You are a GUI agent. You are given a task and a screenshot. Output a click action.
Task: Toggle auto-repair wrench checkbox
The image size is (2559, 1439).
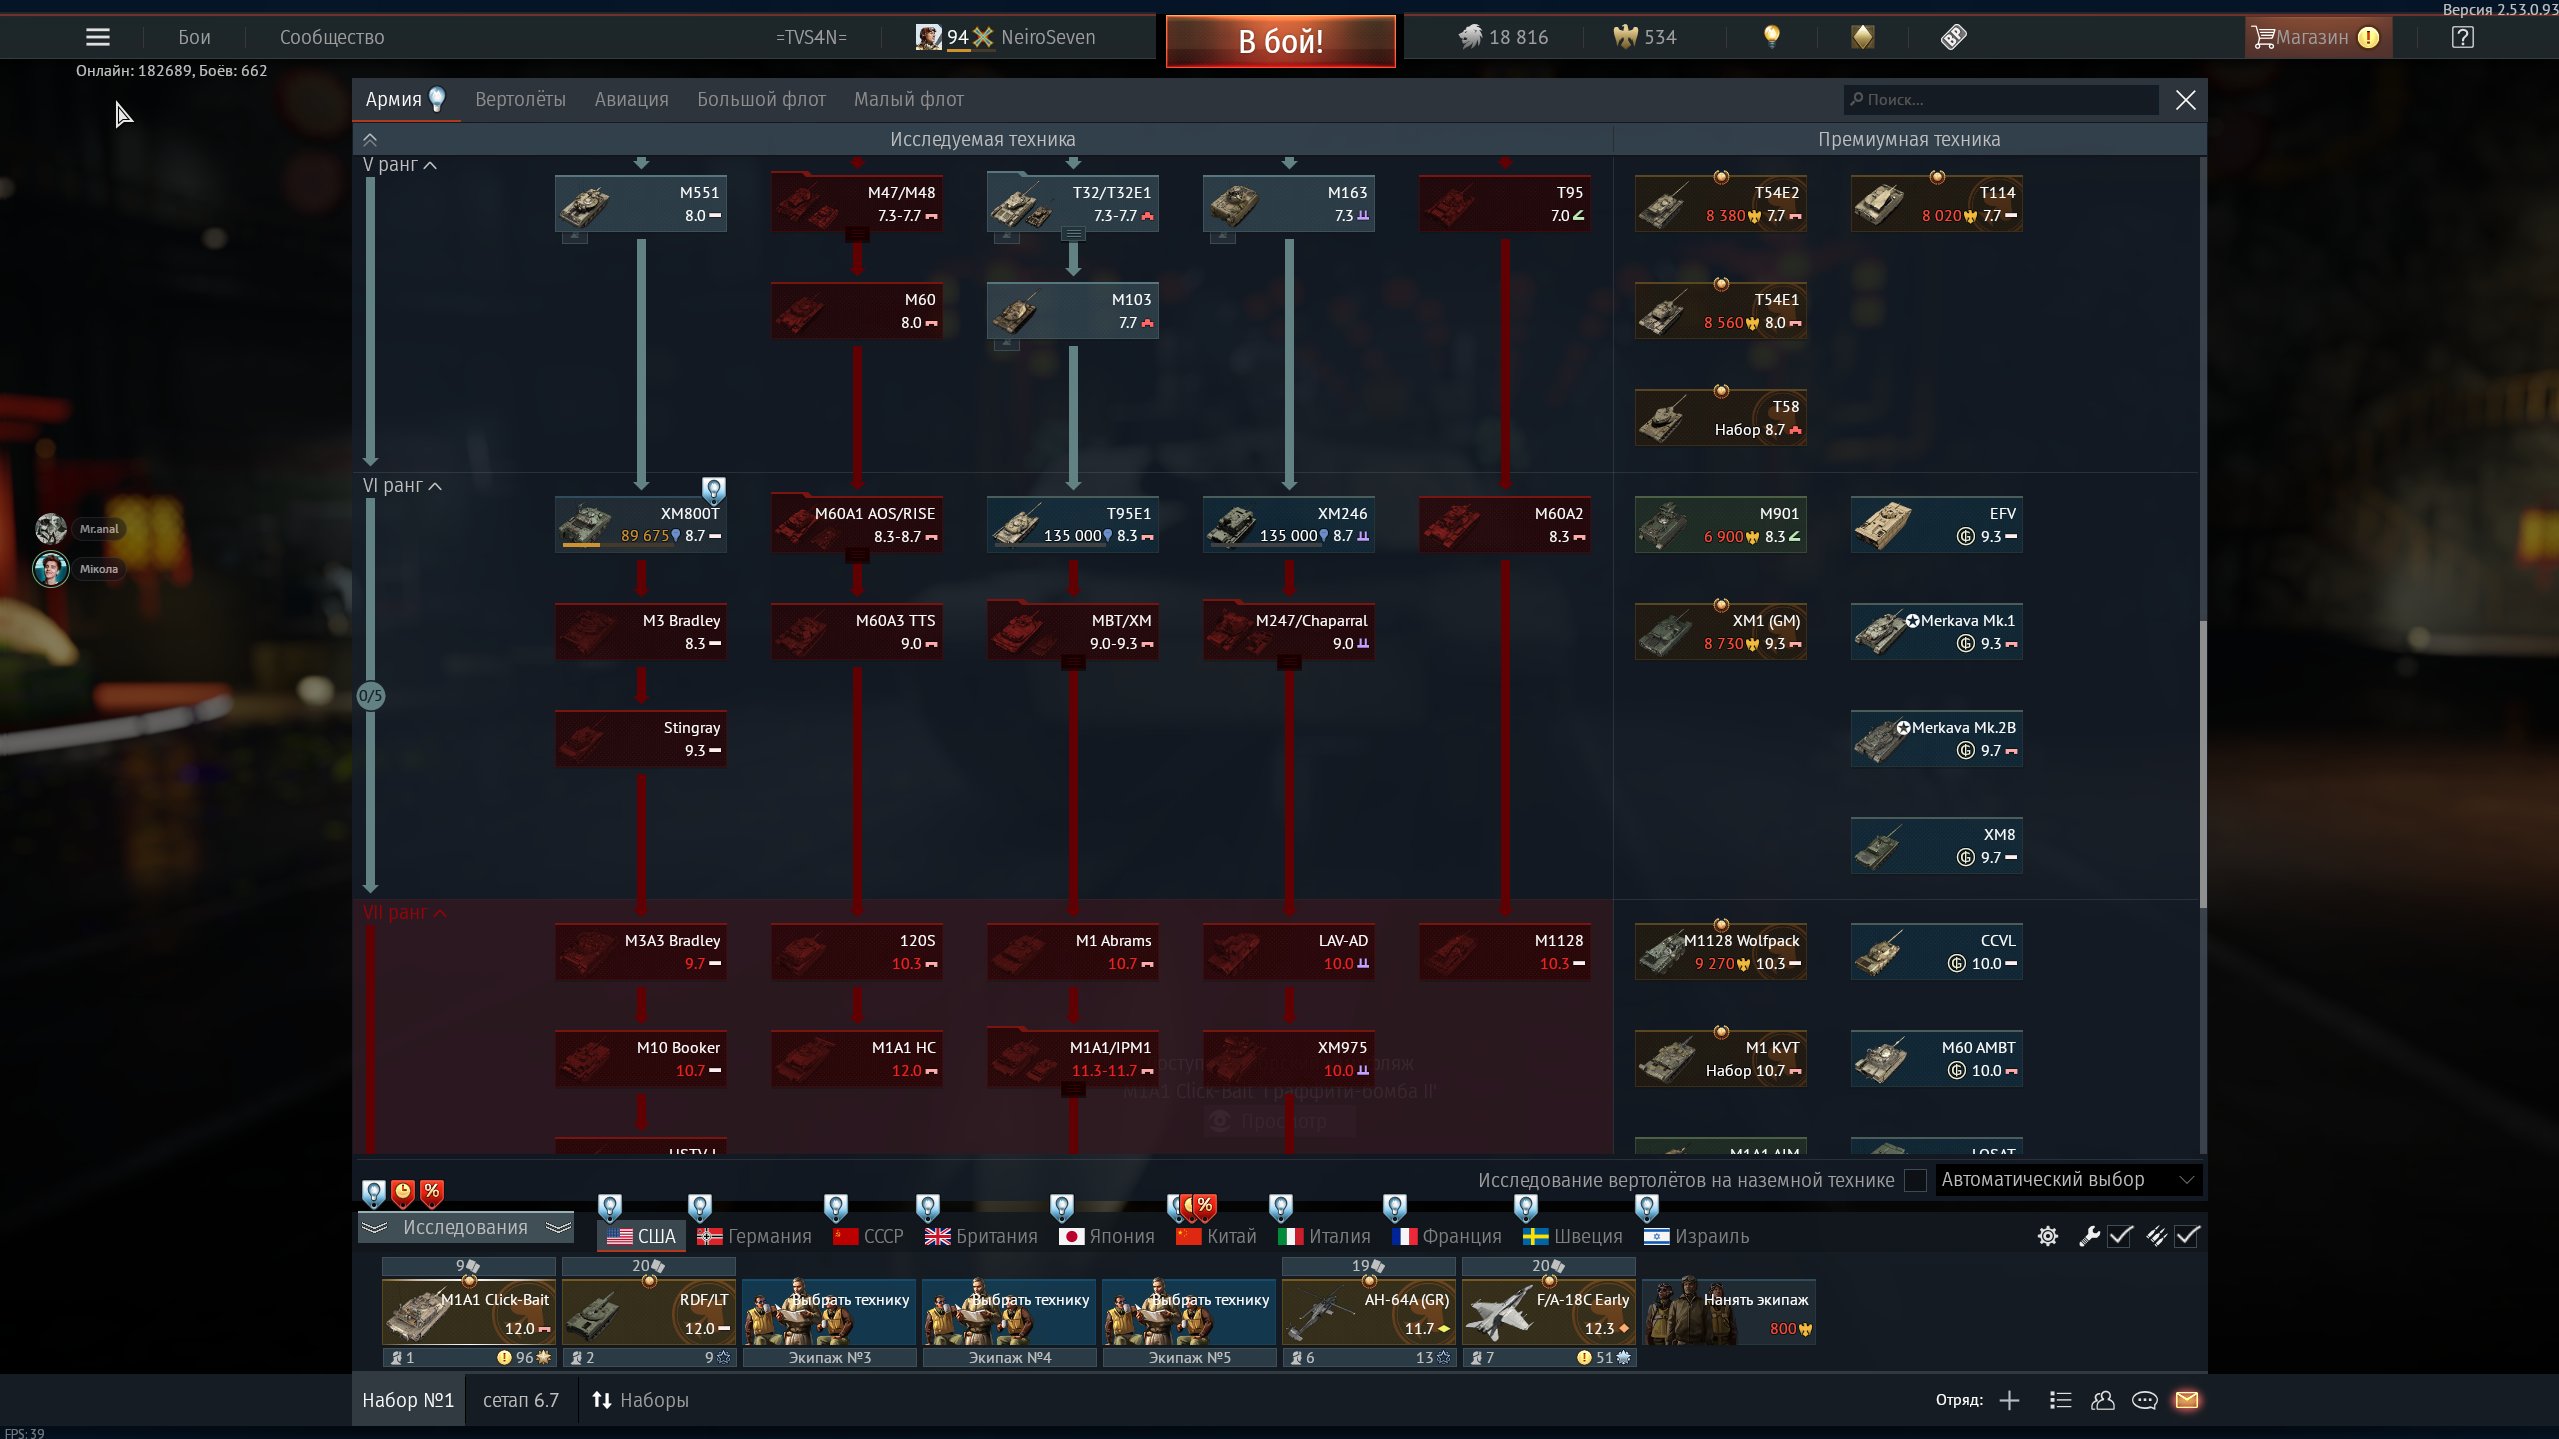[x=2120, y=1236]
